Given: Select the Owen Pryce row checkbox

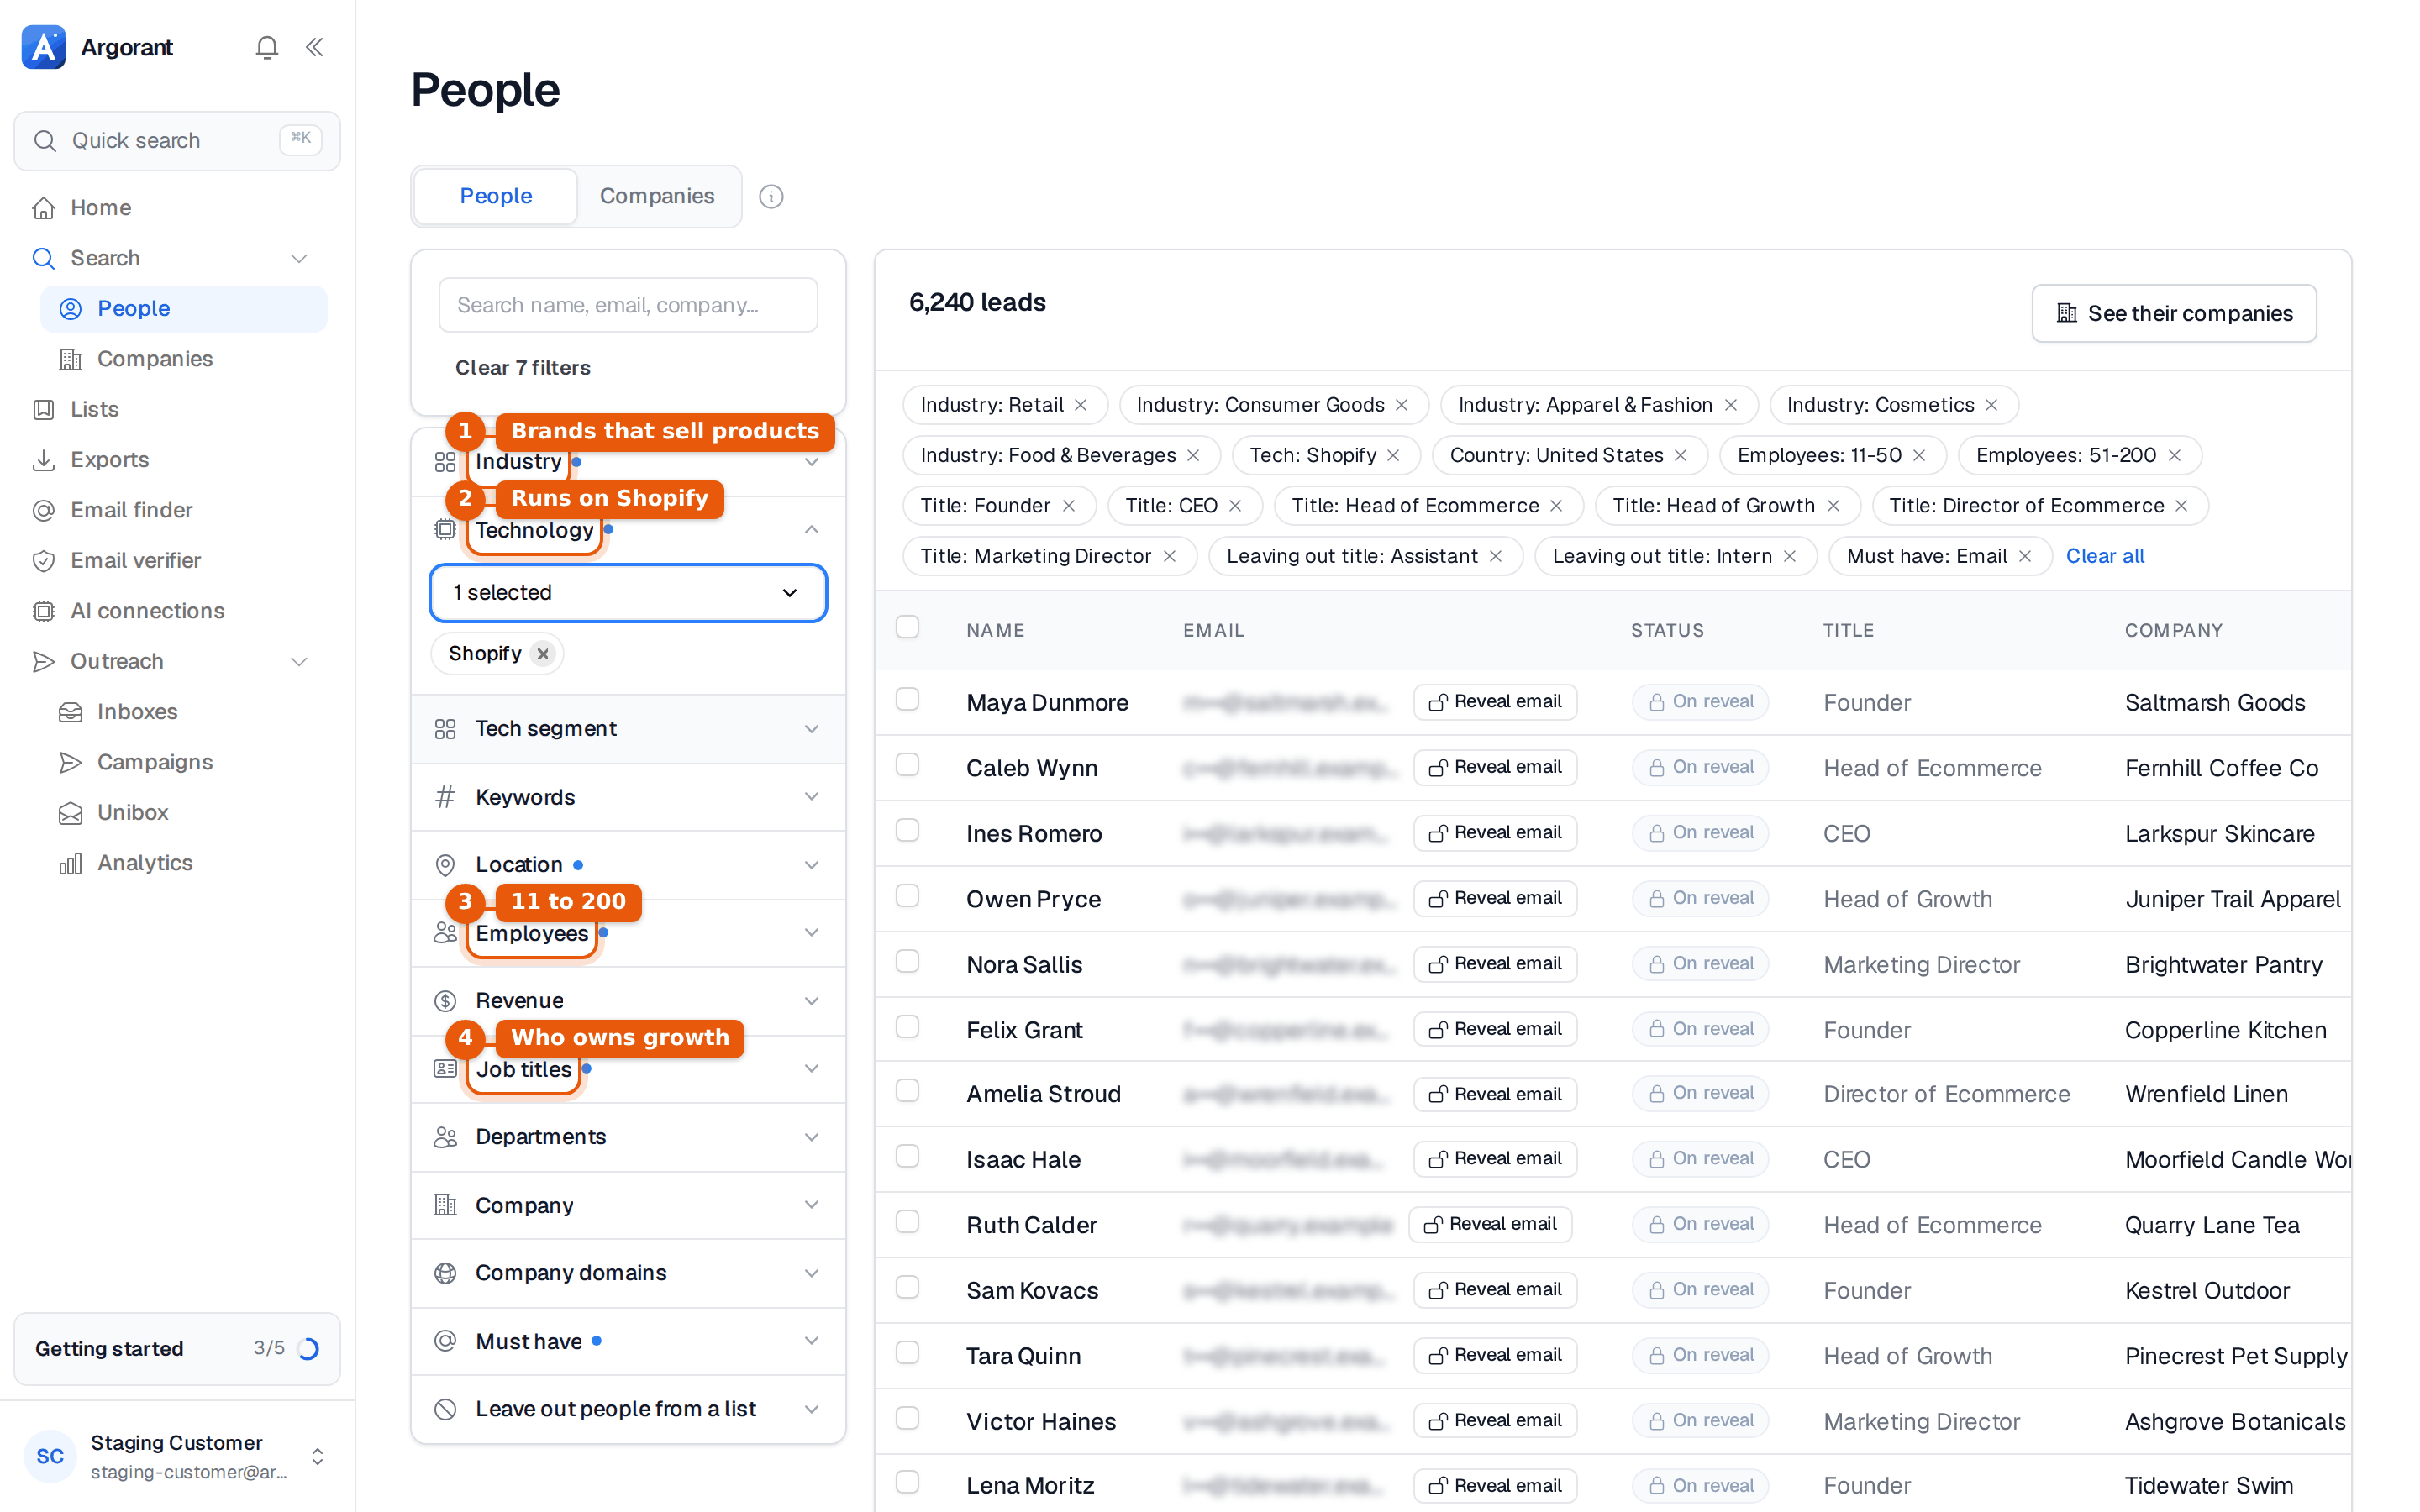Looking at the screenshot, I should click(x=907, y=895).
